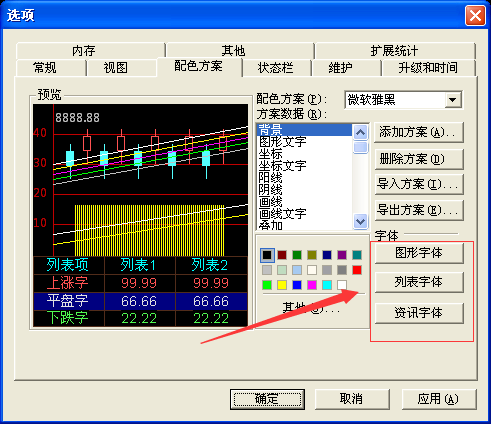Open the 图形字体 font settings
The width and height of the screenshot is (491, 424).
pyautogui.click(x=419, y=253)
